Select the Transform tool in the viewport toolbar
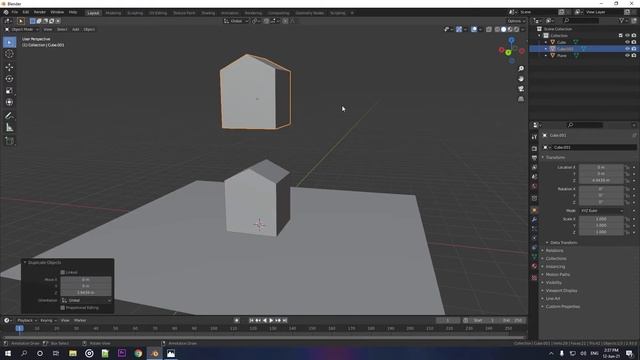This screenshot has height=360, width=640. point(9,102)
